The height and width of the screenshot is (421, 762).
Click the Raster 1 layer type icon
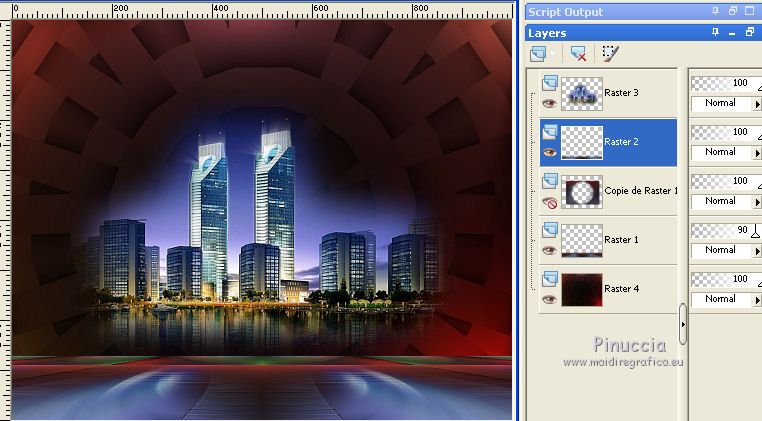coord(550,230)
